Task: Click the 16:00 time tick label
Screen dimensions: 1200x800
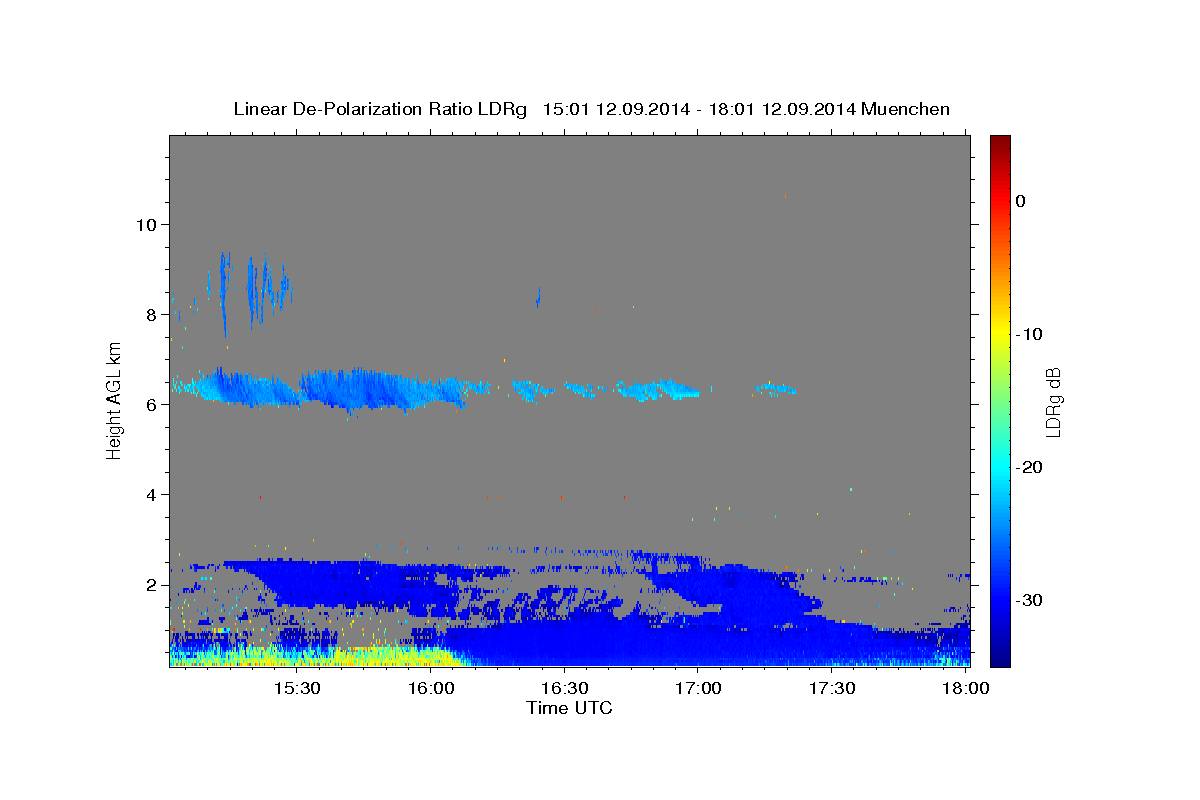Action: 430,689
